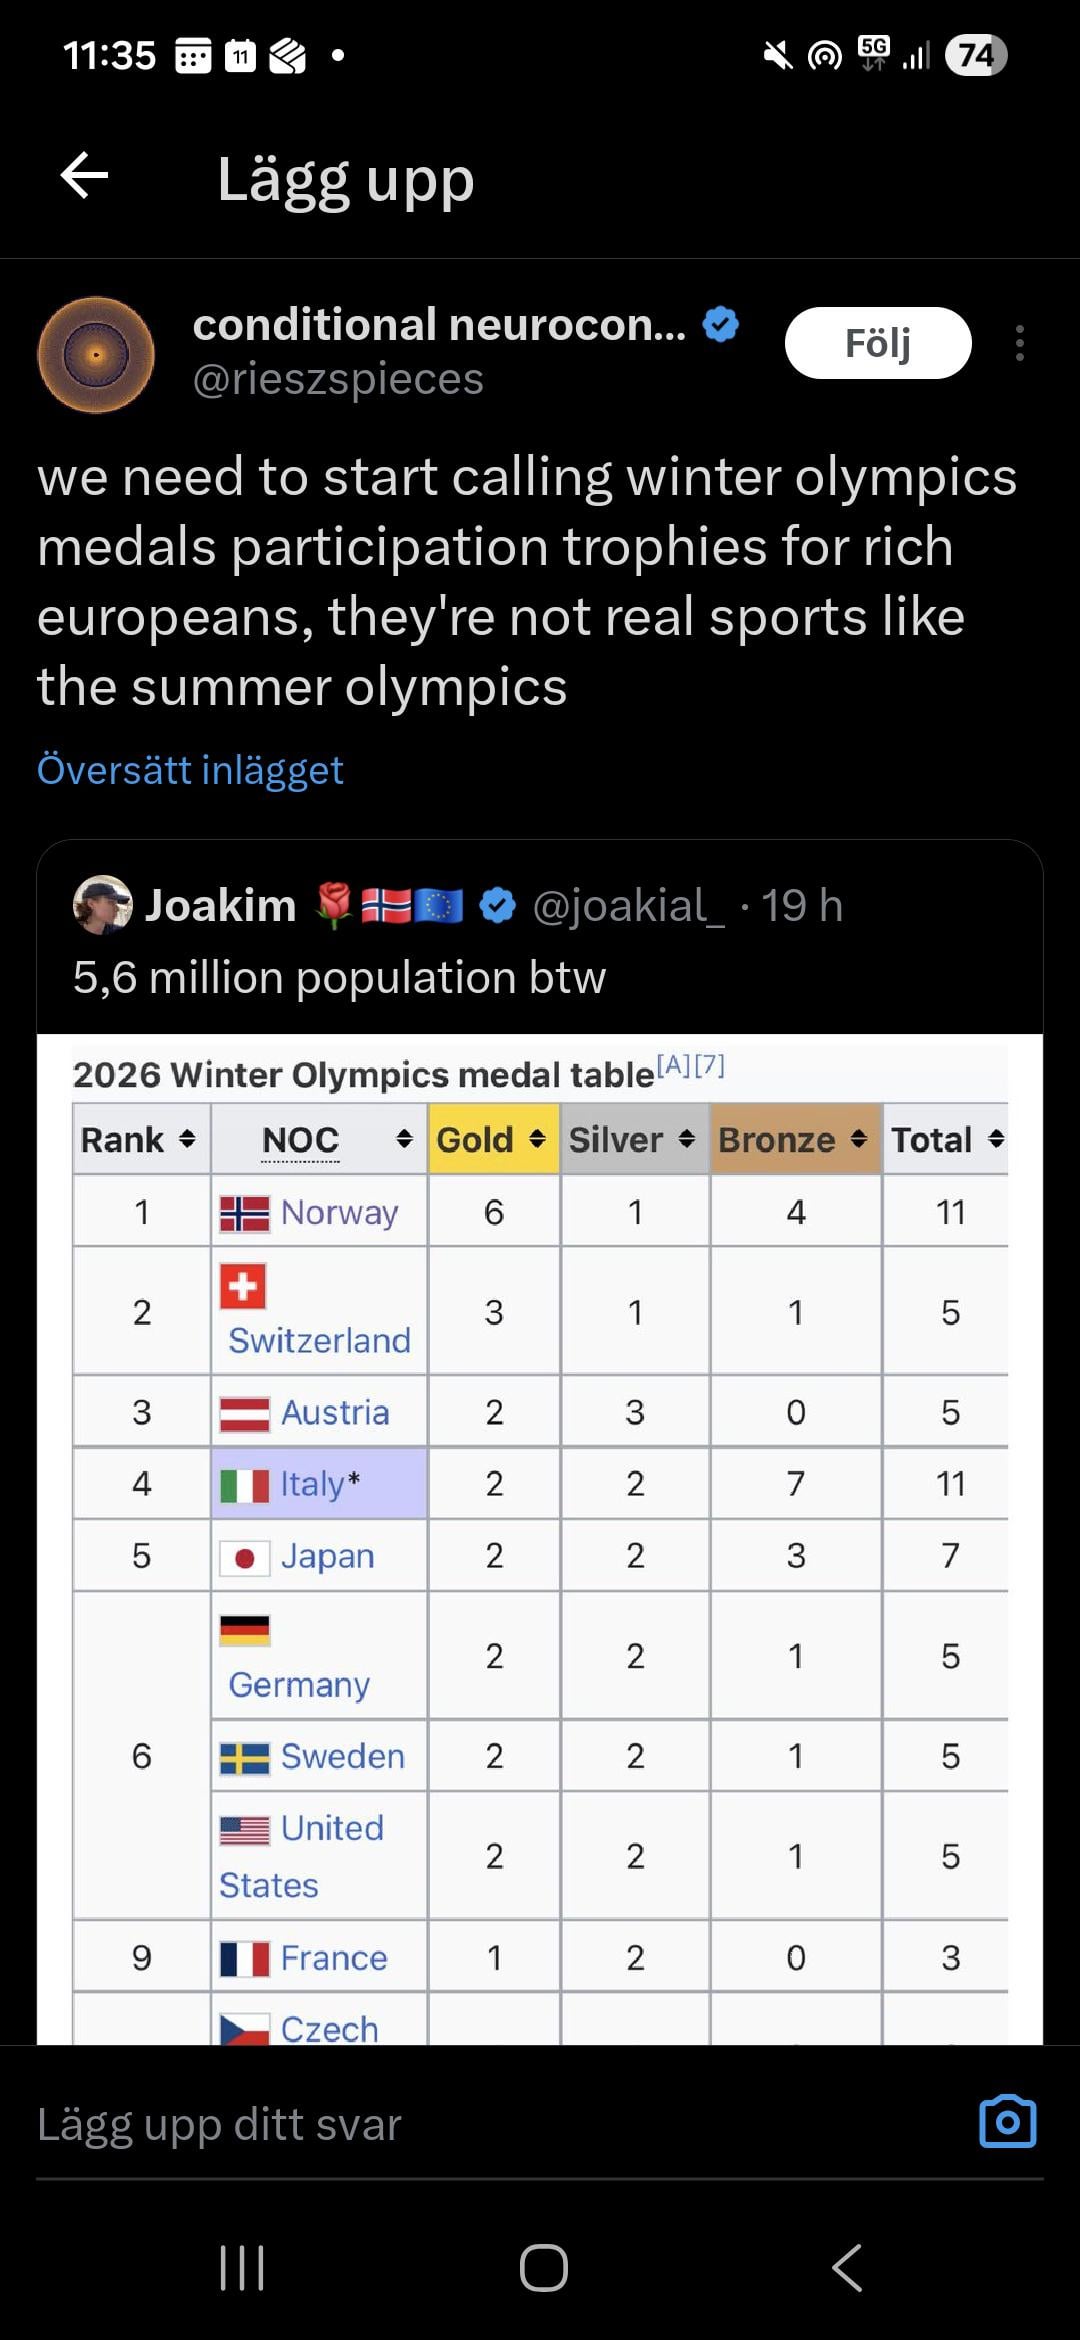Sort medal table by Total column
Viewport: 1080px width, 2340px height.
click(x=995, y=1139)
